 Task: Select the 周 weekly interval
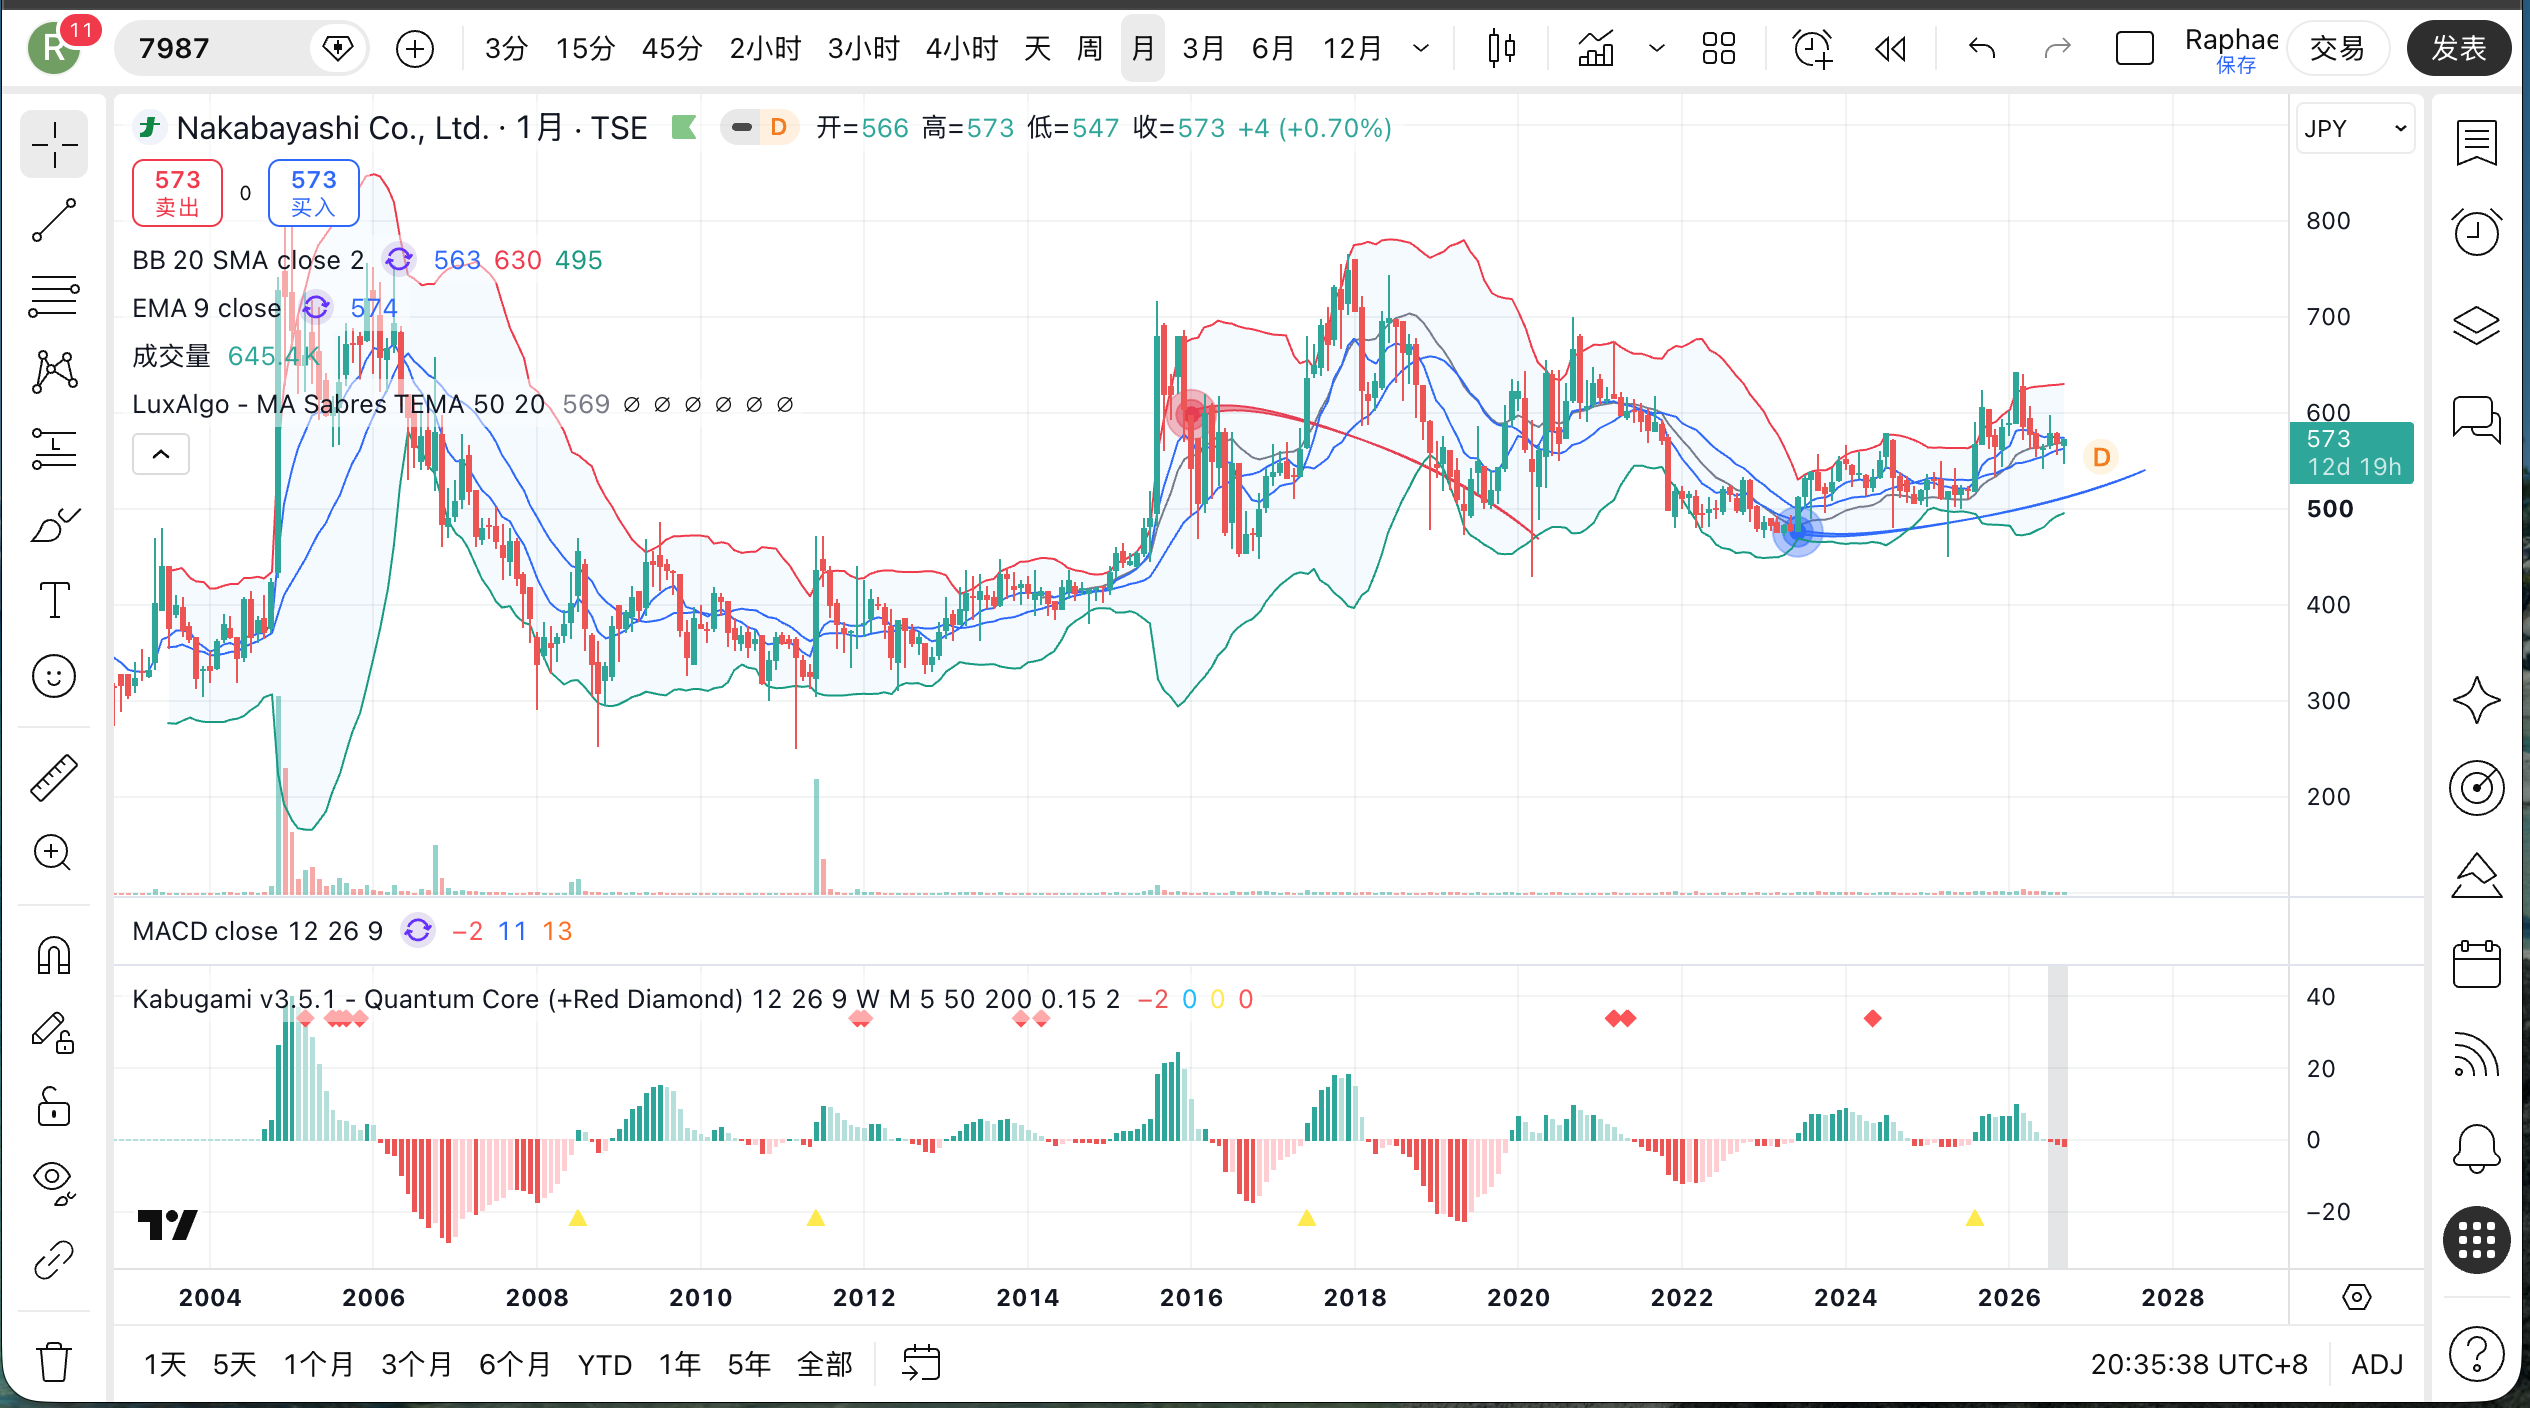(x=1090, y=48)
